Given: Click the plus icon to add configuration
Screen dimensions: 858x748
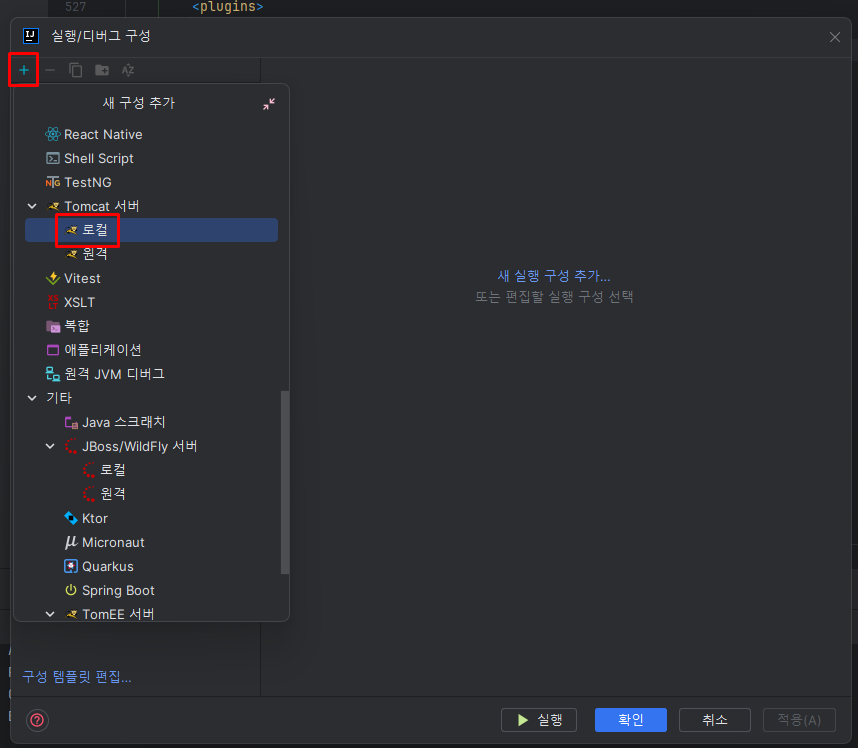Looking at the screenshot, I should (x=24, y=70).
